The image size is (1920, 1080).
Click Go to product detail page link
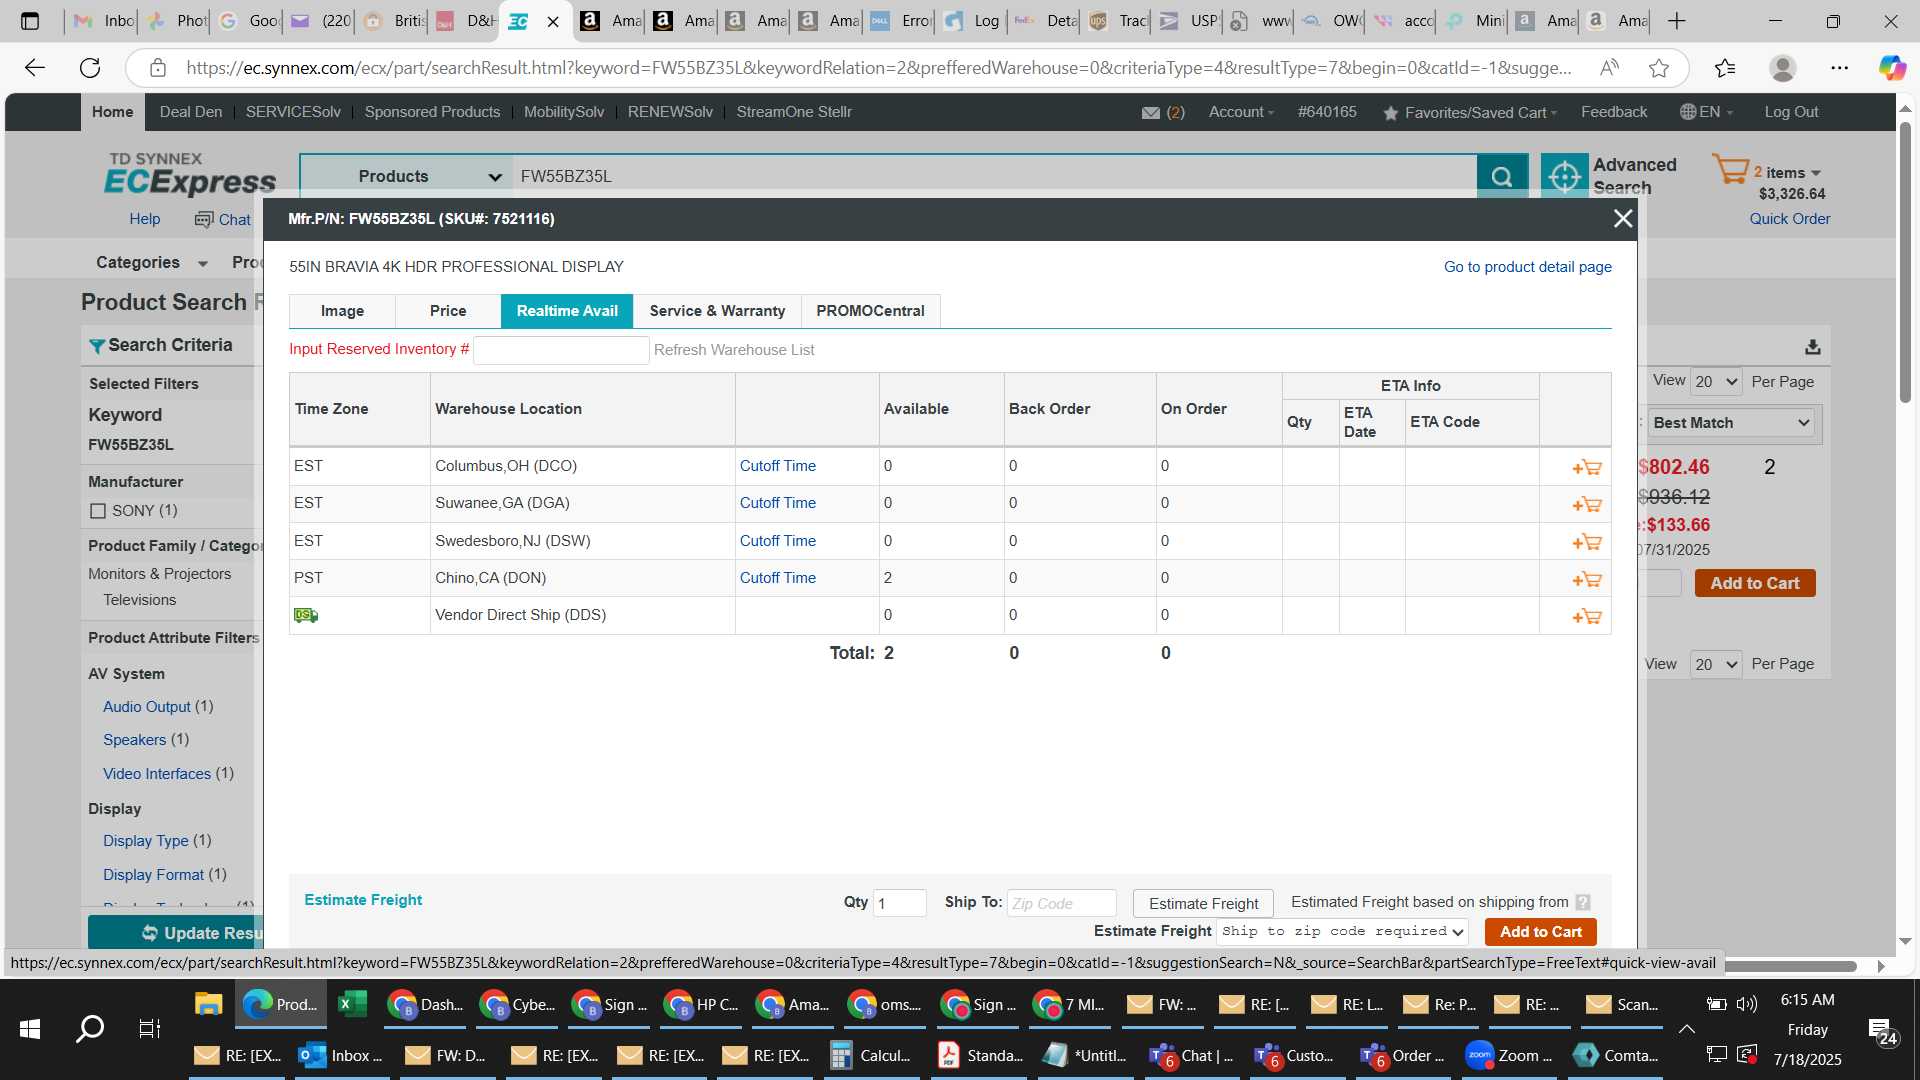[1527, 267]
